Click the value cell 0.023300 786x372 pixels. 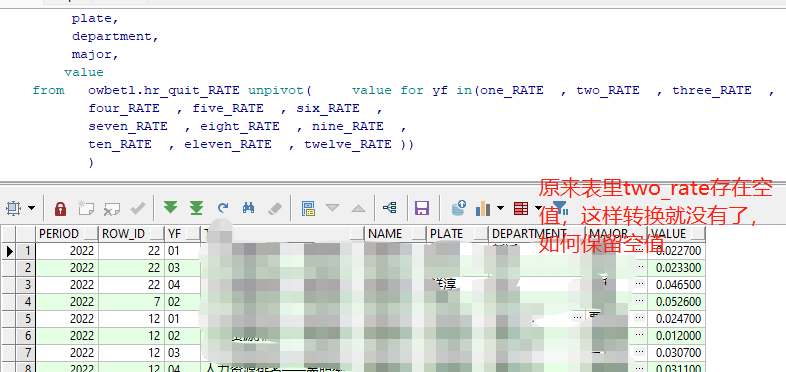(x=676, y=267)
